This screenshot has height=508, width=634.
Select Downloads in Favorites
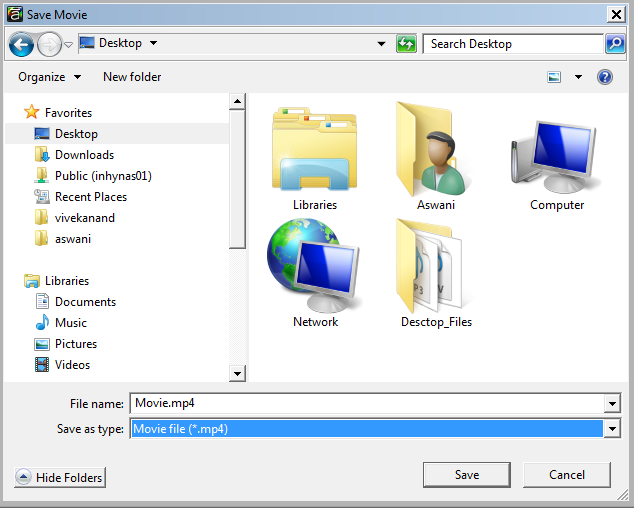coord(84,155)
